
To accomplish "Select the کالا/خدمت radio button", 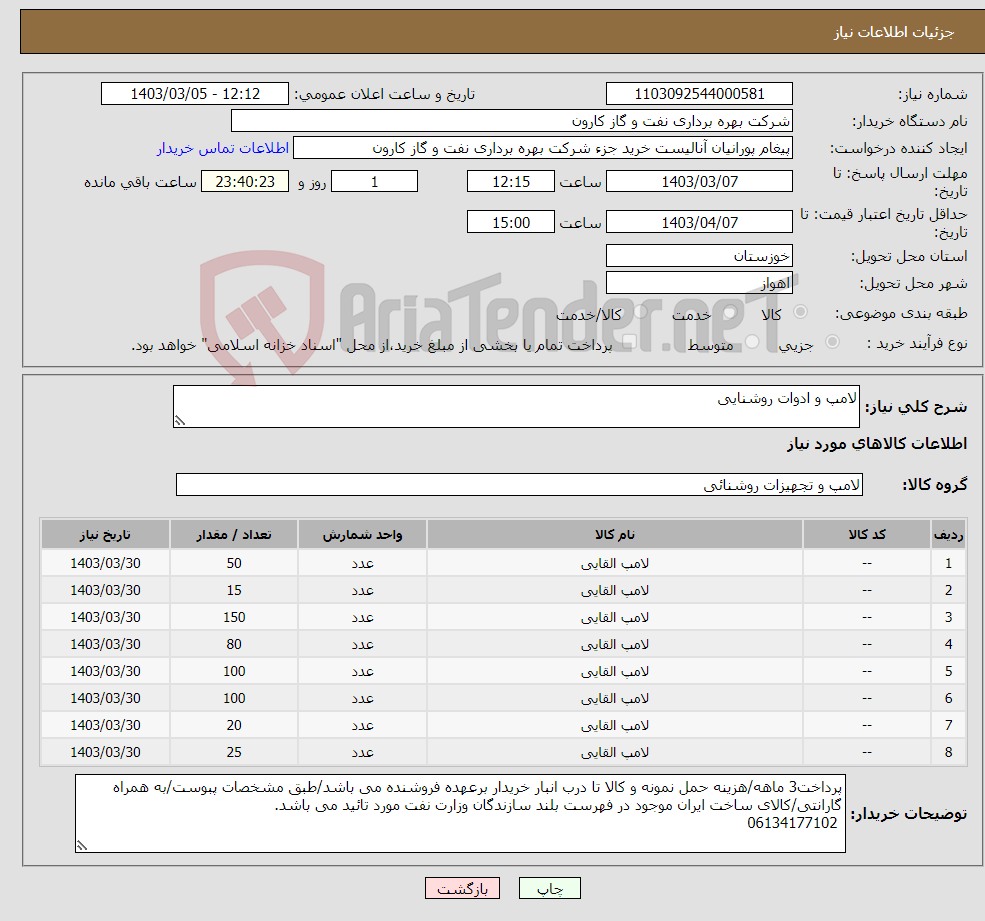I will coord(640,312).
